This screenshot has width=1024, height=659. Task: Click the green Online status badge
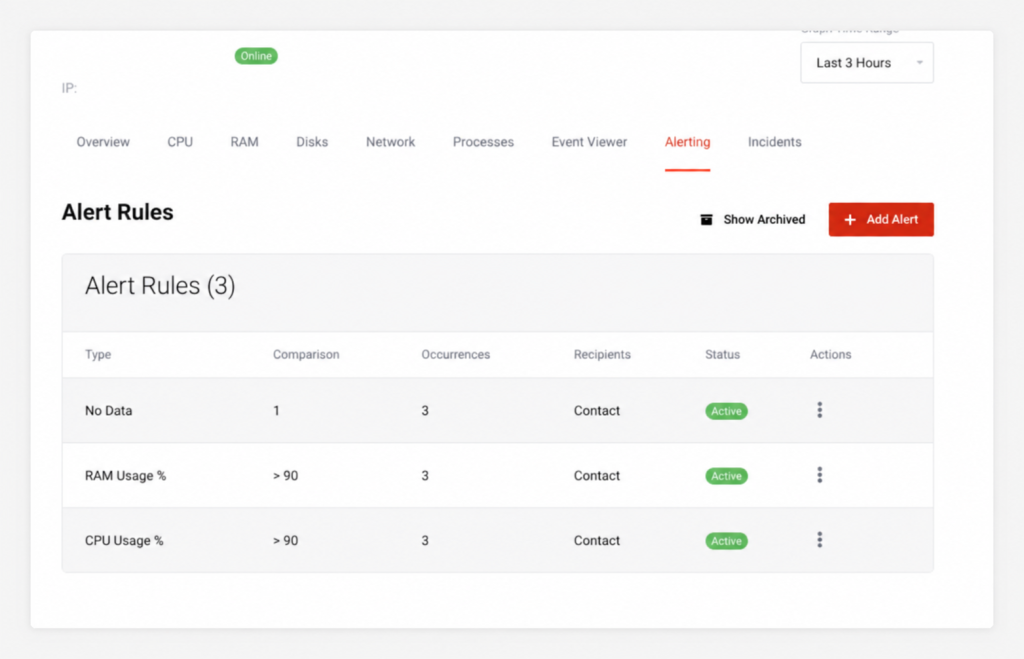256,56
